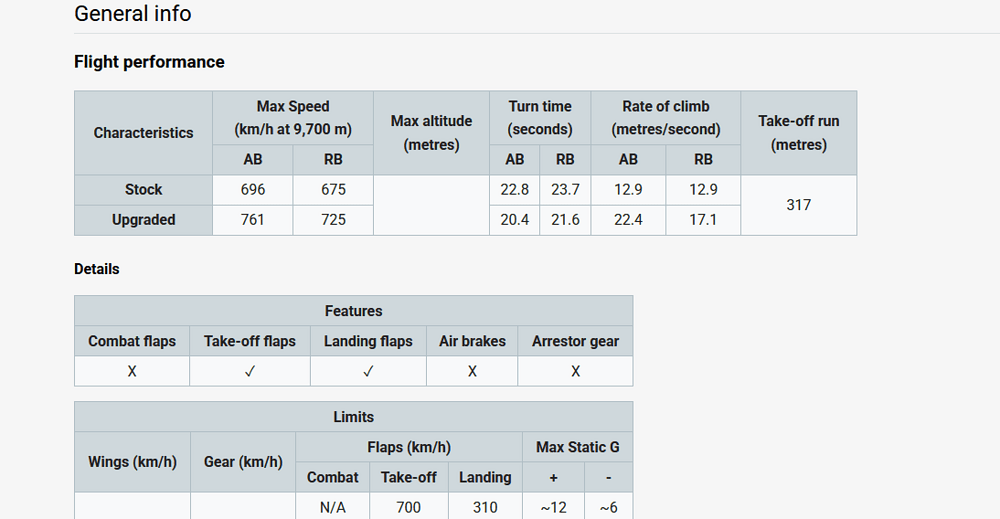Click the Limits table header
The width and height of the screenshot is (1000, 519).
tap(353, 417)
